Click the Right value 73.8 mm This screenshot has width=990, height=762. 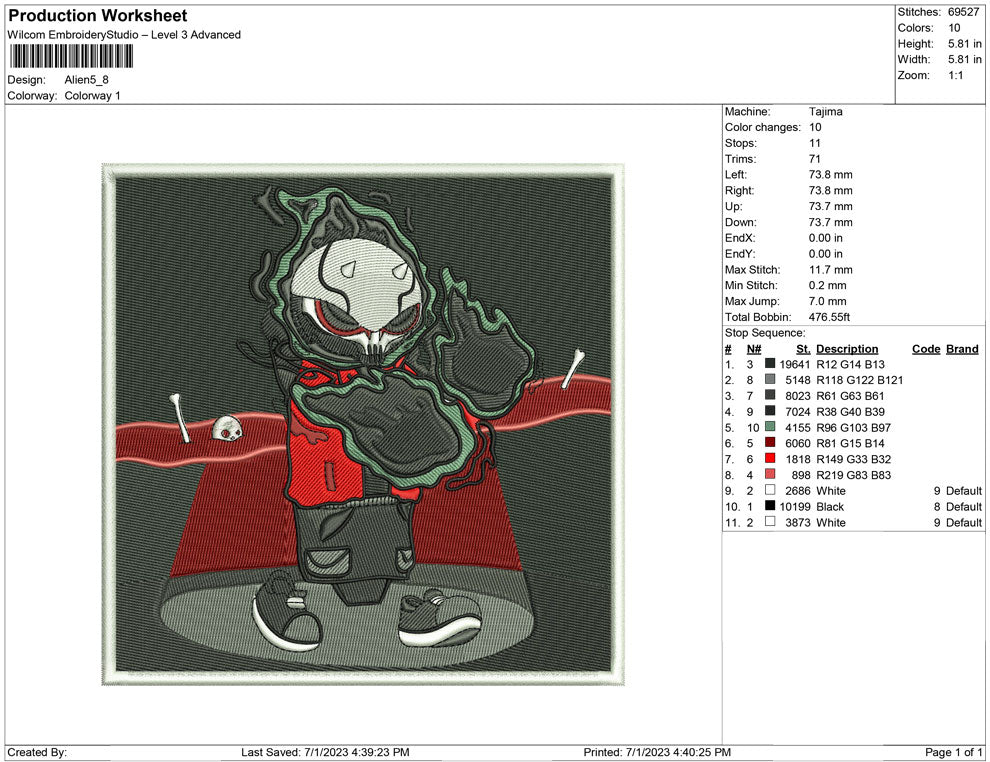tap(830, 191)
